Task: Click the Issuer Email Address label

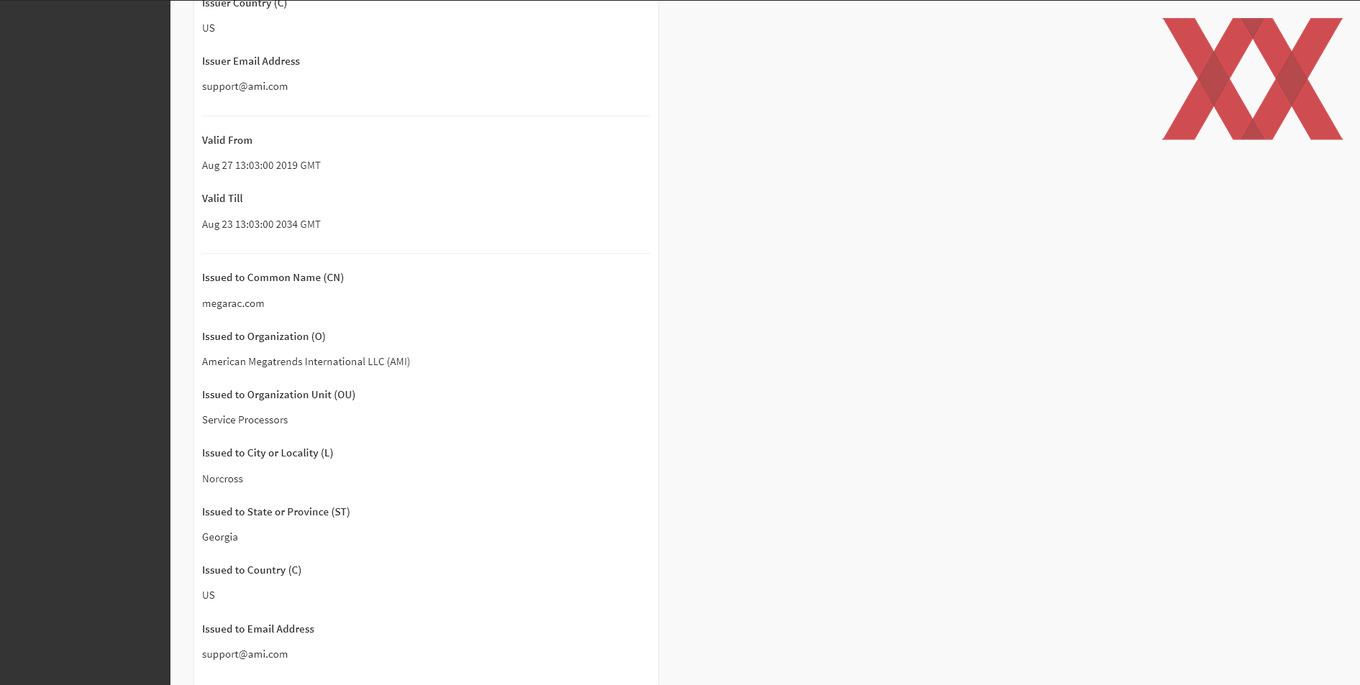Action: coord(251,61)
